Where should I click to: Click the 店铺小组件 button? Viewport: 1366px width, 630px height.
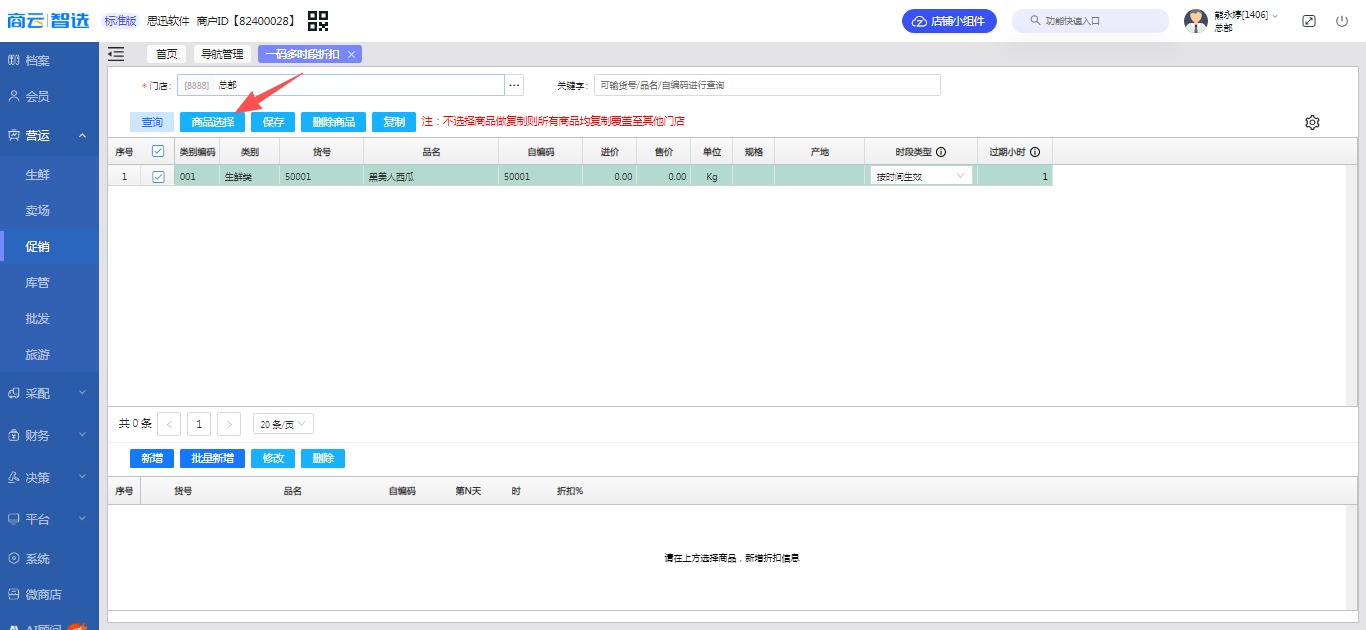(x=949, y=21)
